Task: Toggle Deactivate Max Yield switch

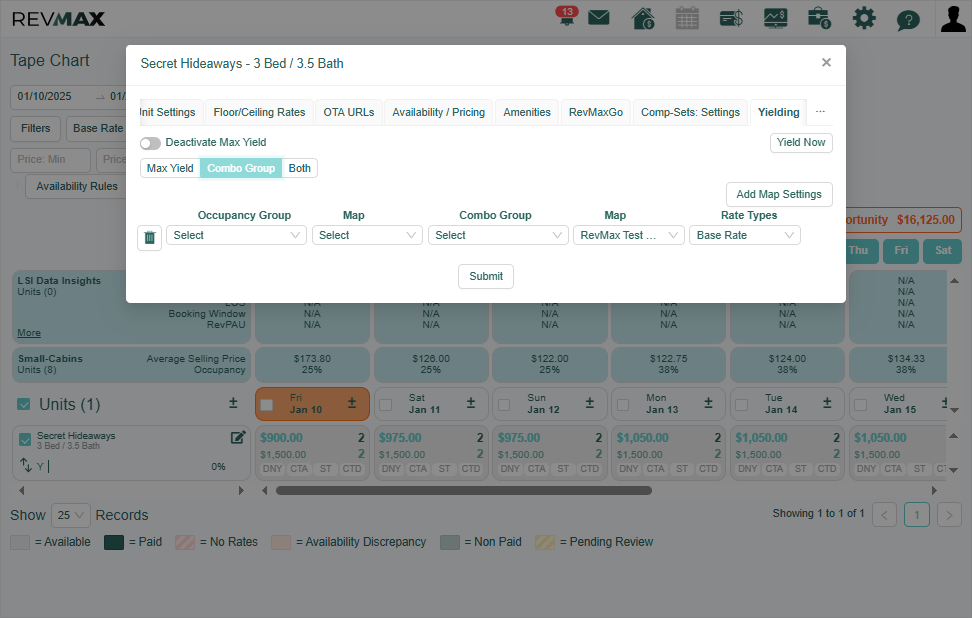Action: 150,143
